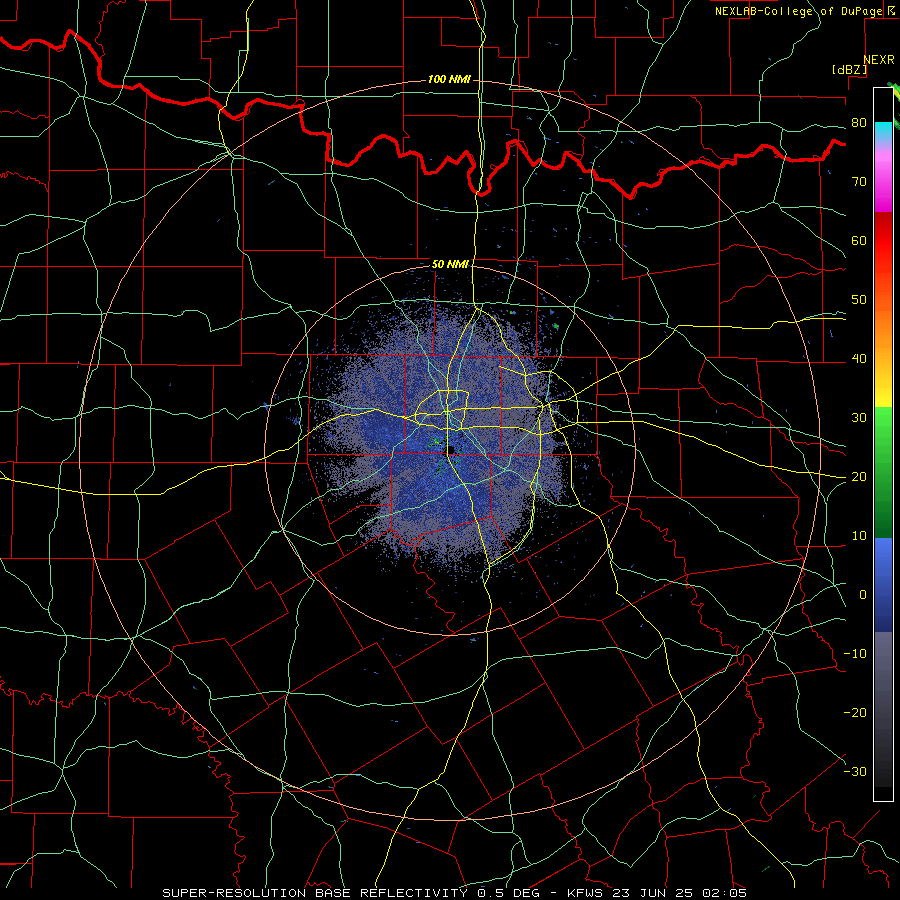Click the 100 NMI range ring label
Screen dimensions: 900x900
click(449, 79)
